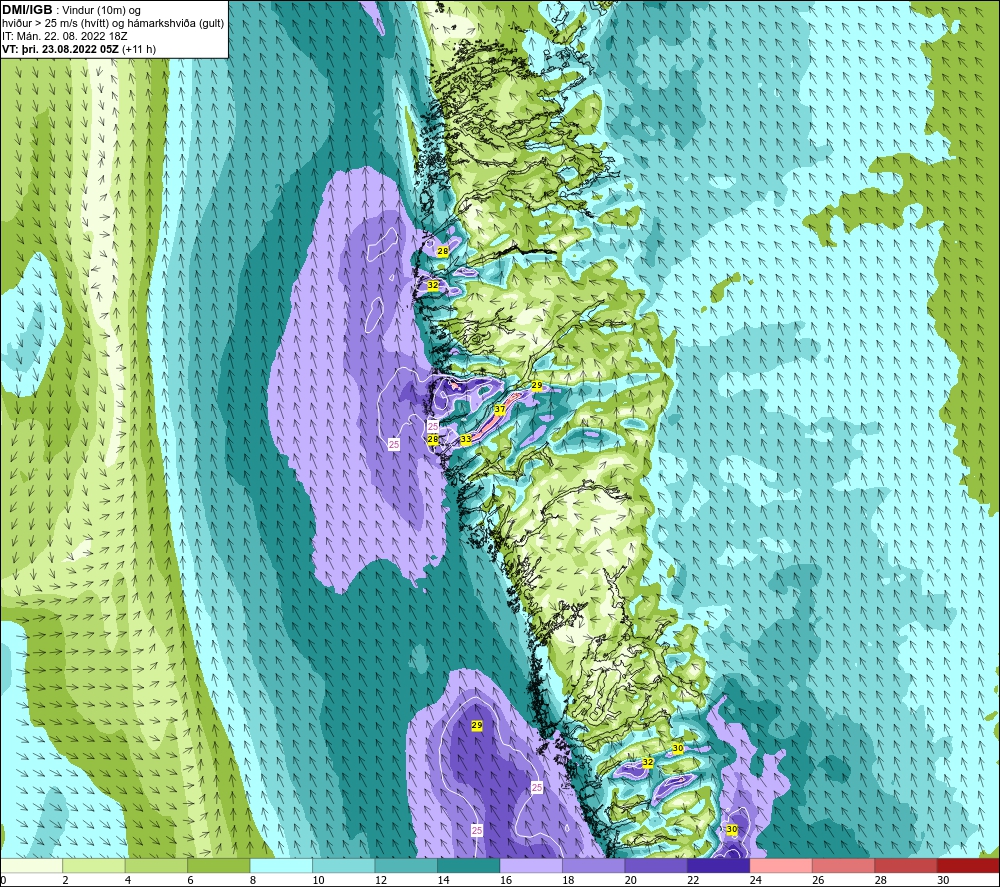Image resolution: width=1000 pixels, height=887 pixels.
Task: Click the 28–30 m/s red legend swatch
Action: (906, 865)
